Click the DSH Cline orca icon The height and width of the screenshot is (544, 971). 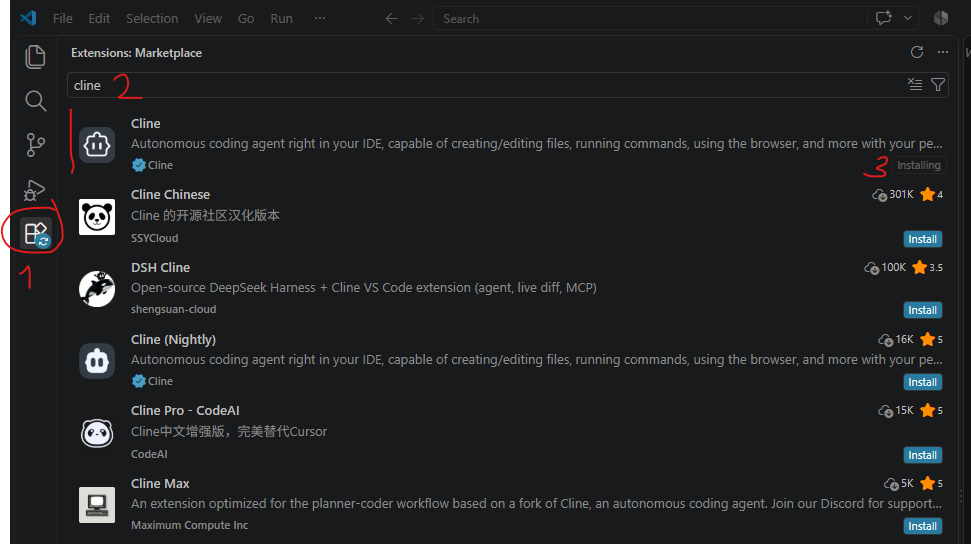point(97,289)
